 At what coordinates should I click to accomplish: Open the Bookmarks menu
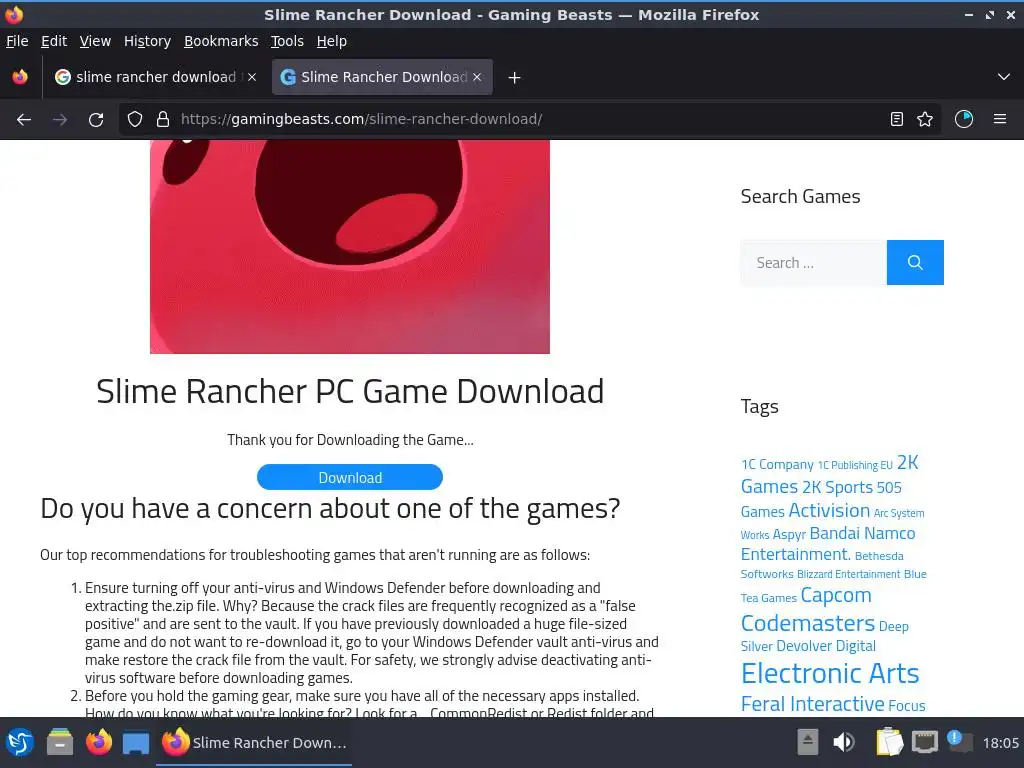221,41
